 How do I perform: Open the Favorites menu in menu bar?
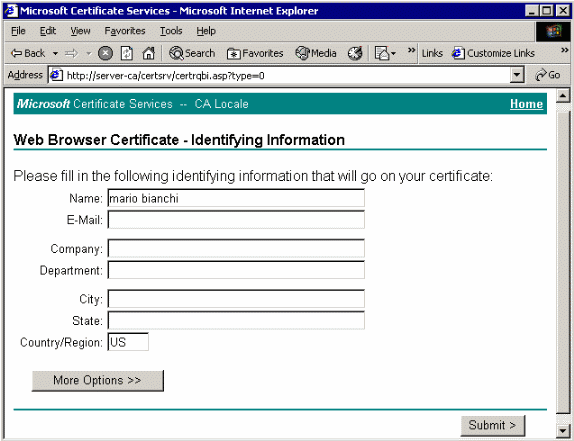point(125,31)
